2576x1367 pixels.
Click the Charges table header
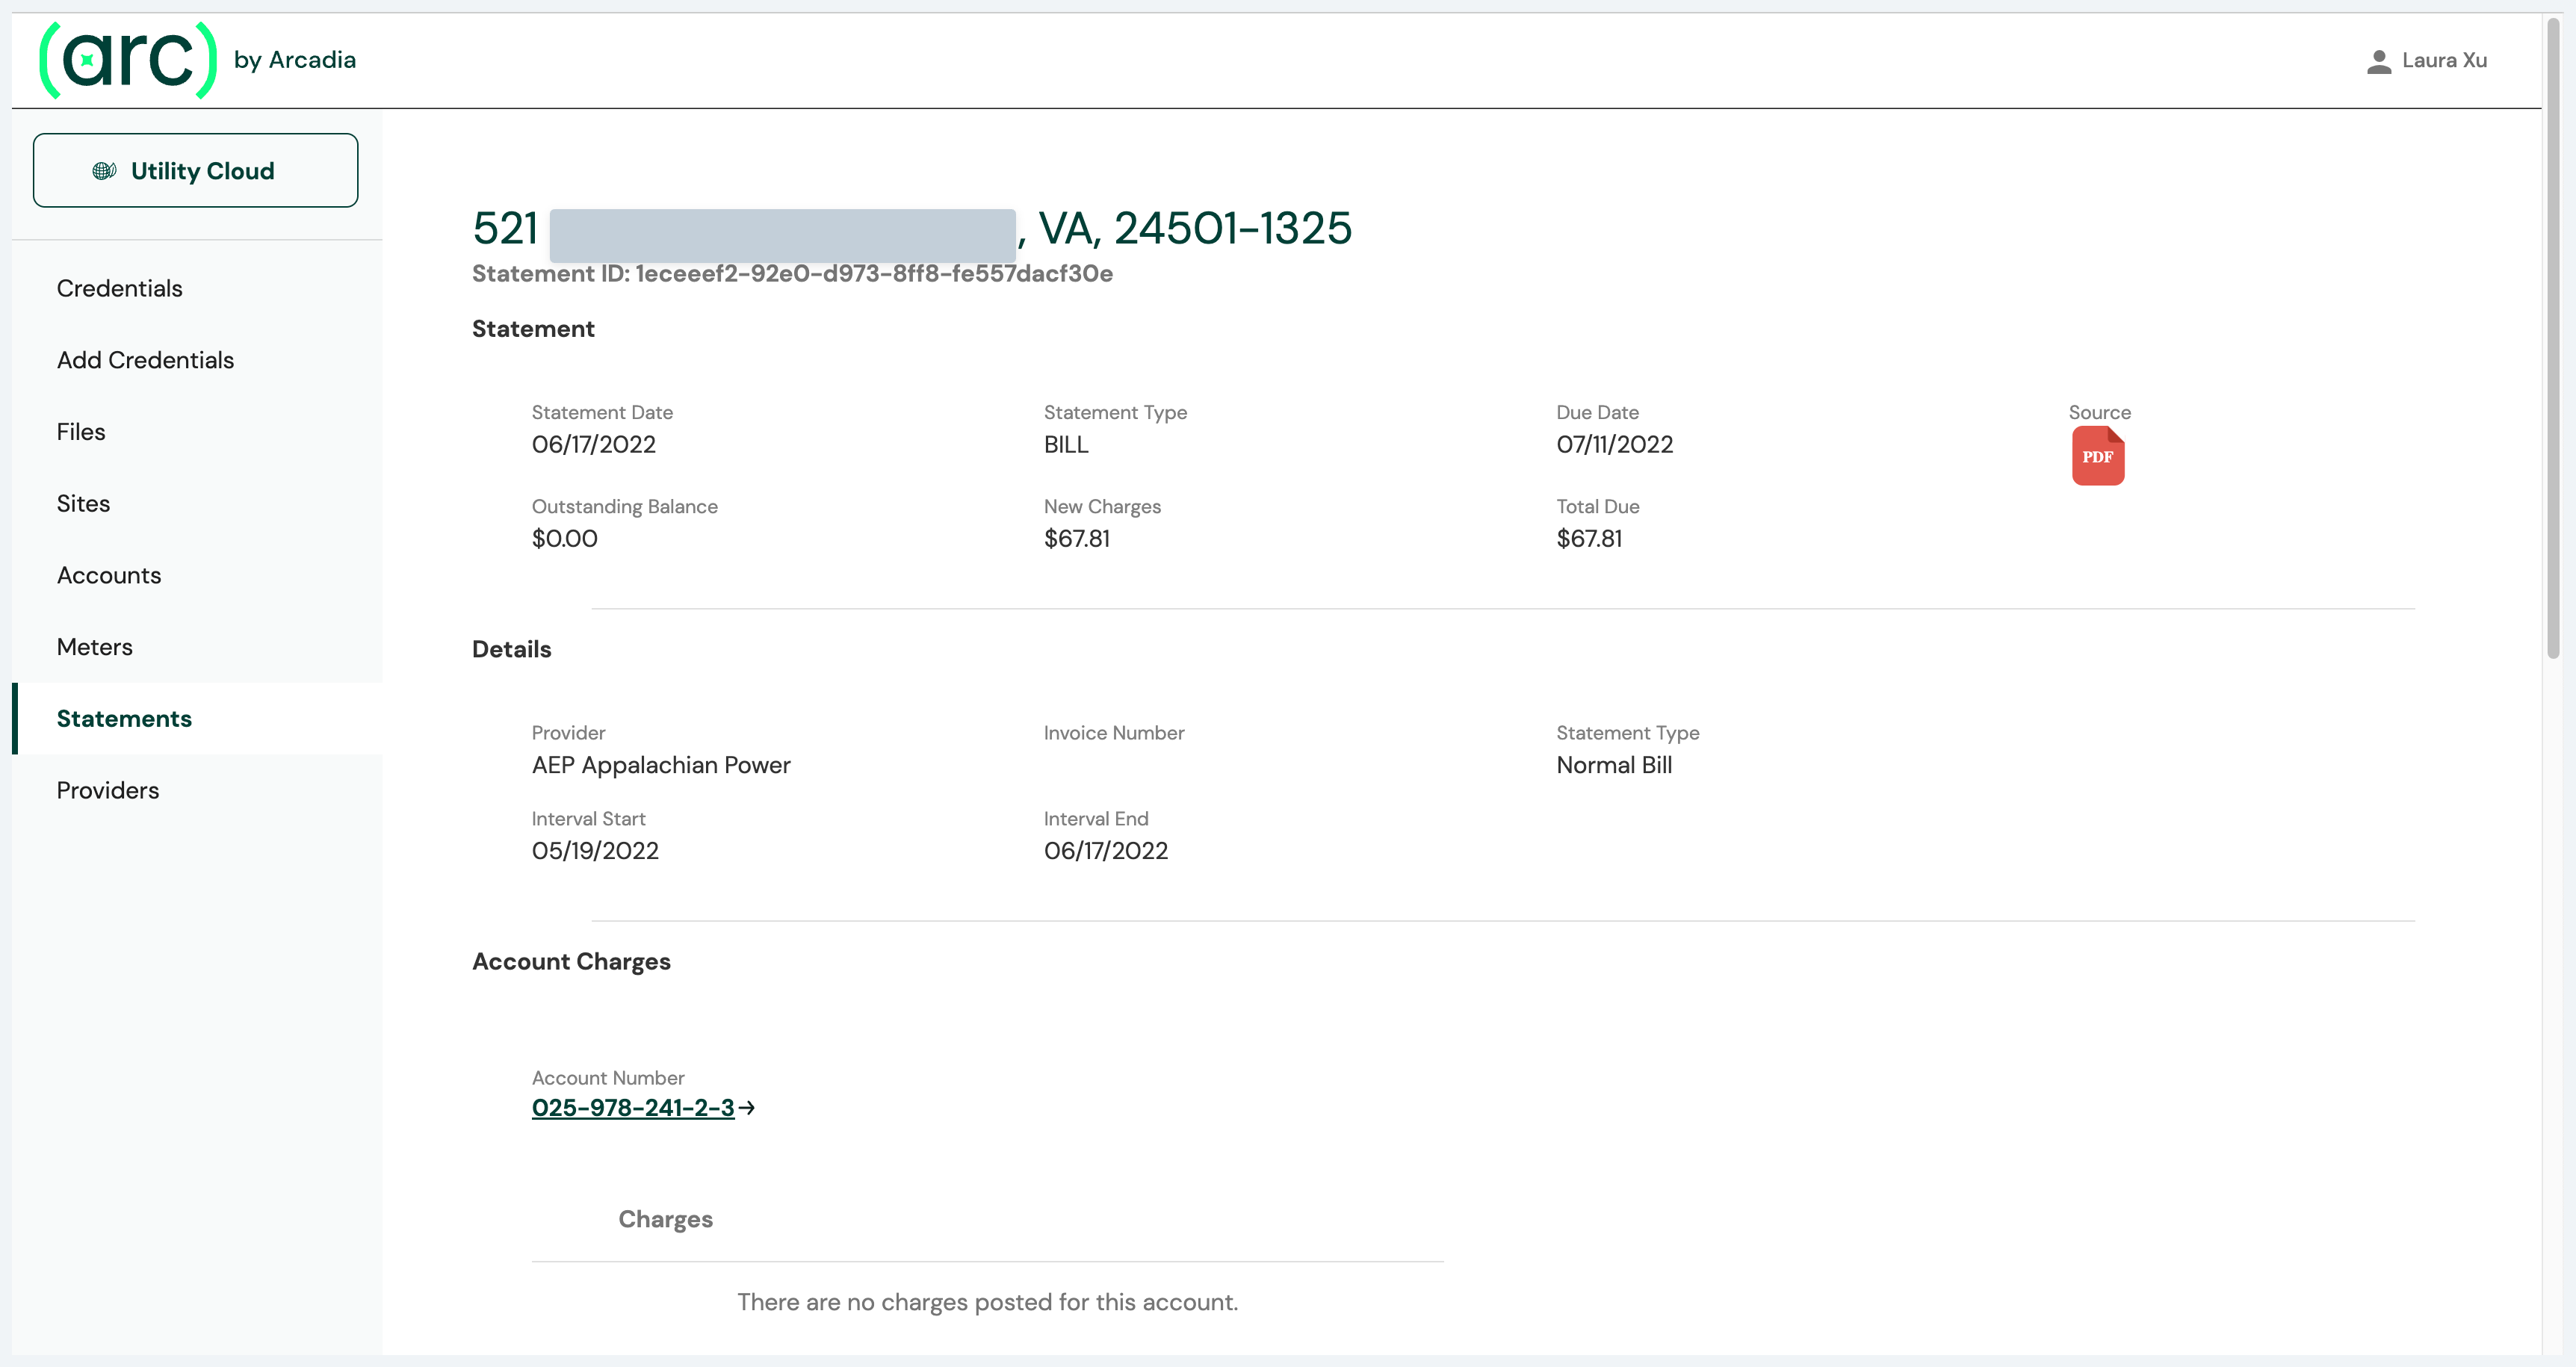[x=665, y=1219]
